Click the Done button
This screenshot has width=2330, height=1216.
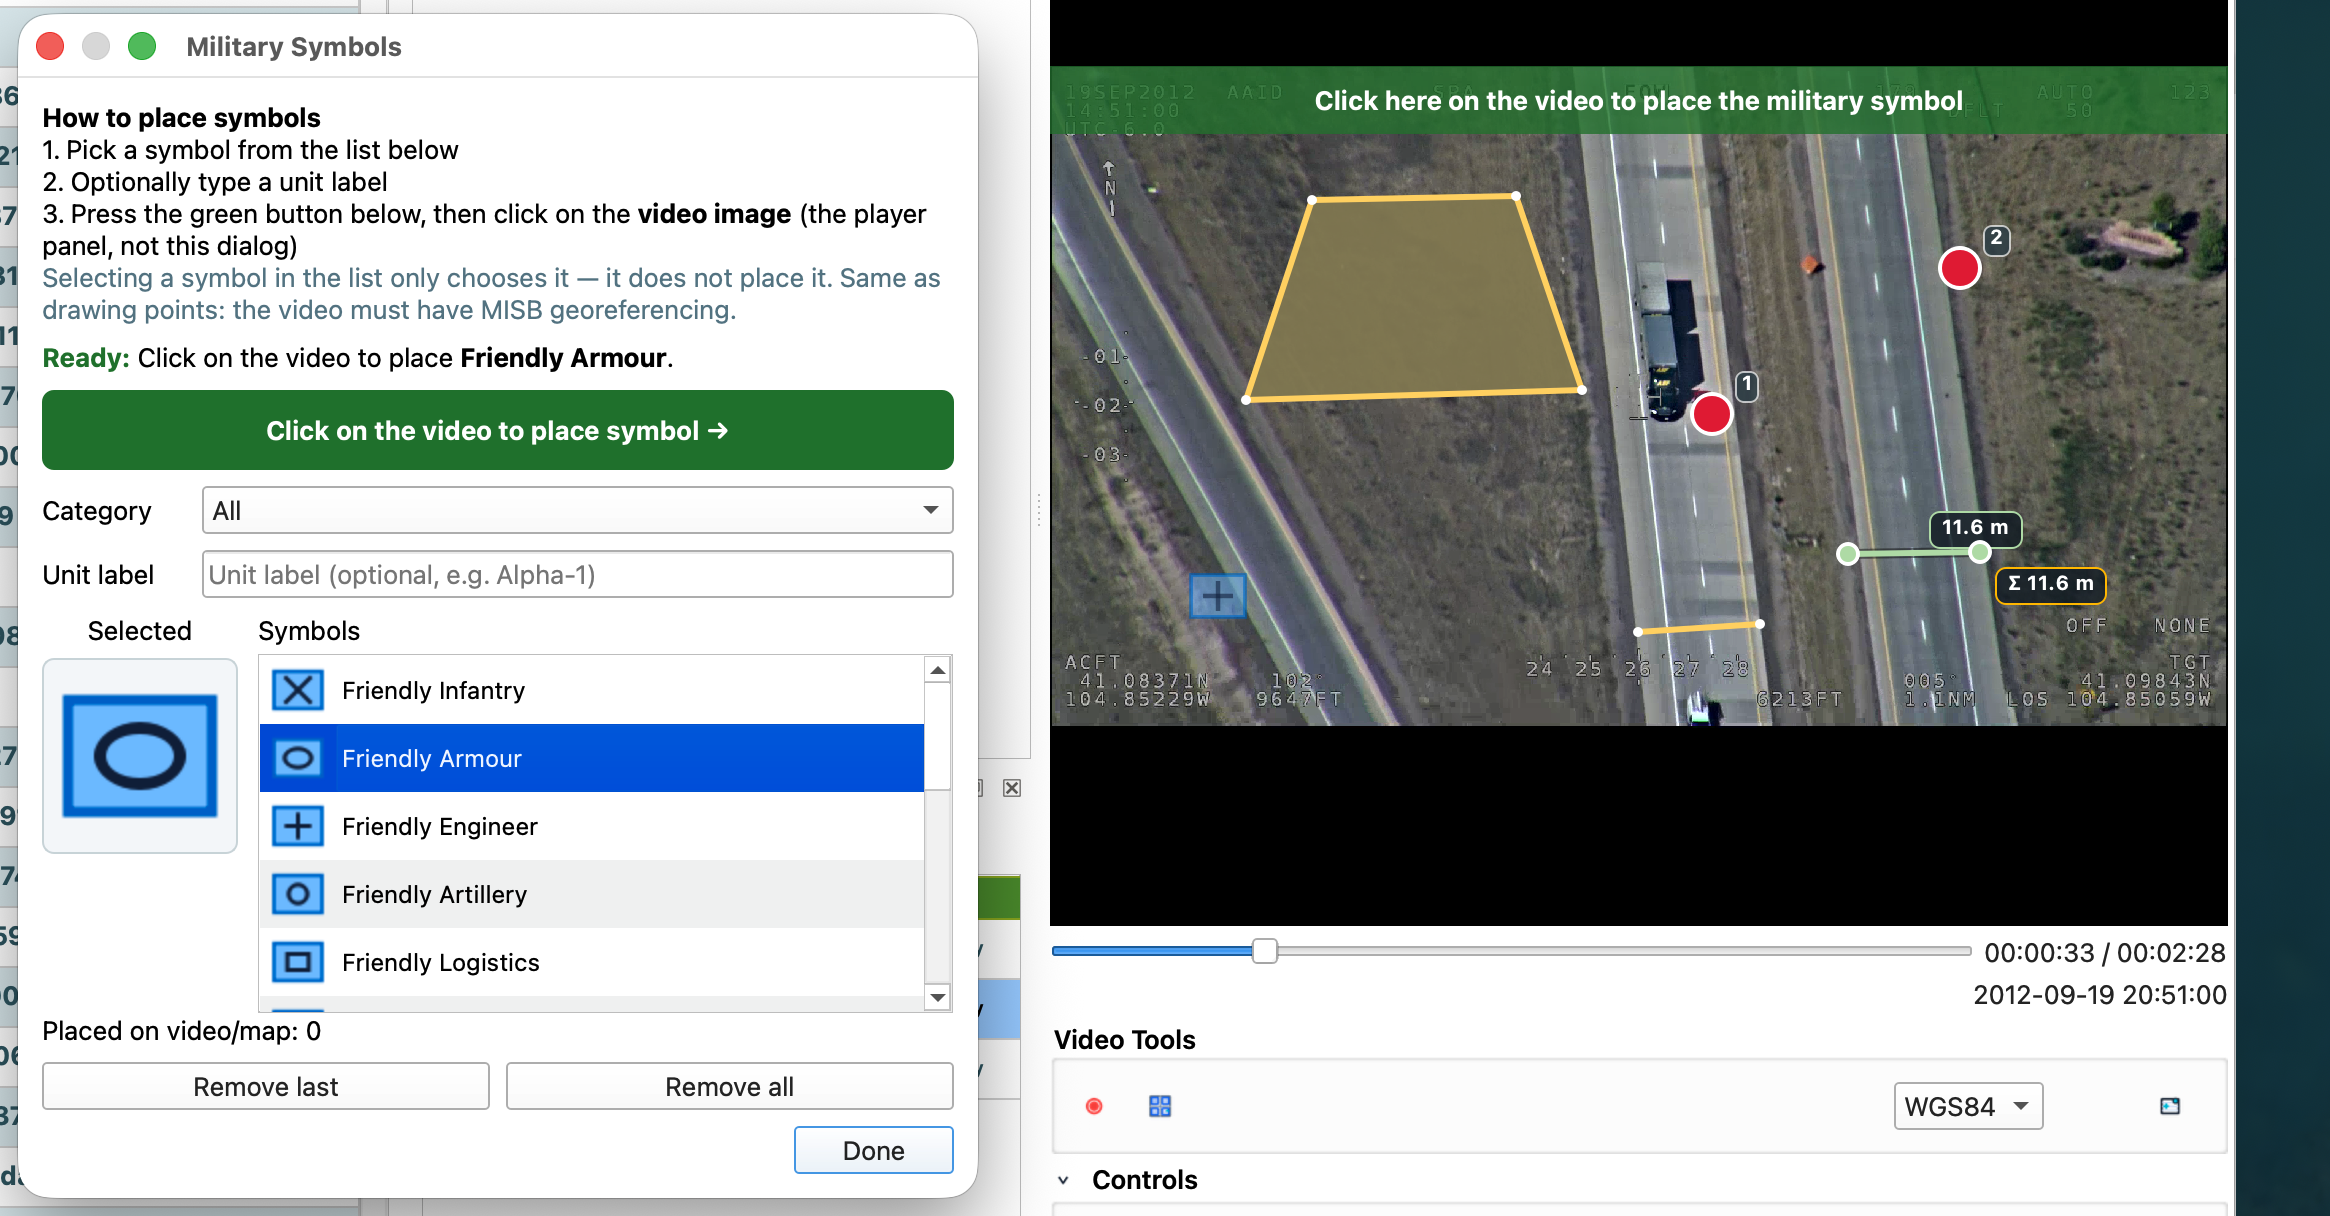click(873, 1150)
